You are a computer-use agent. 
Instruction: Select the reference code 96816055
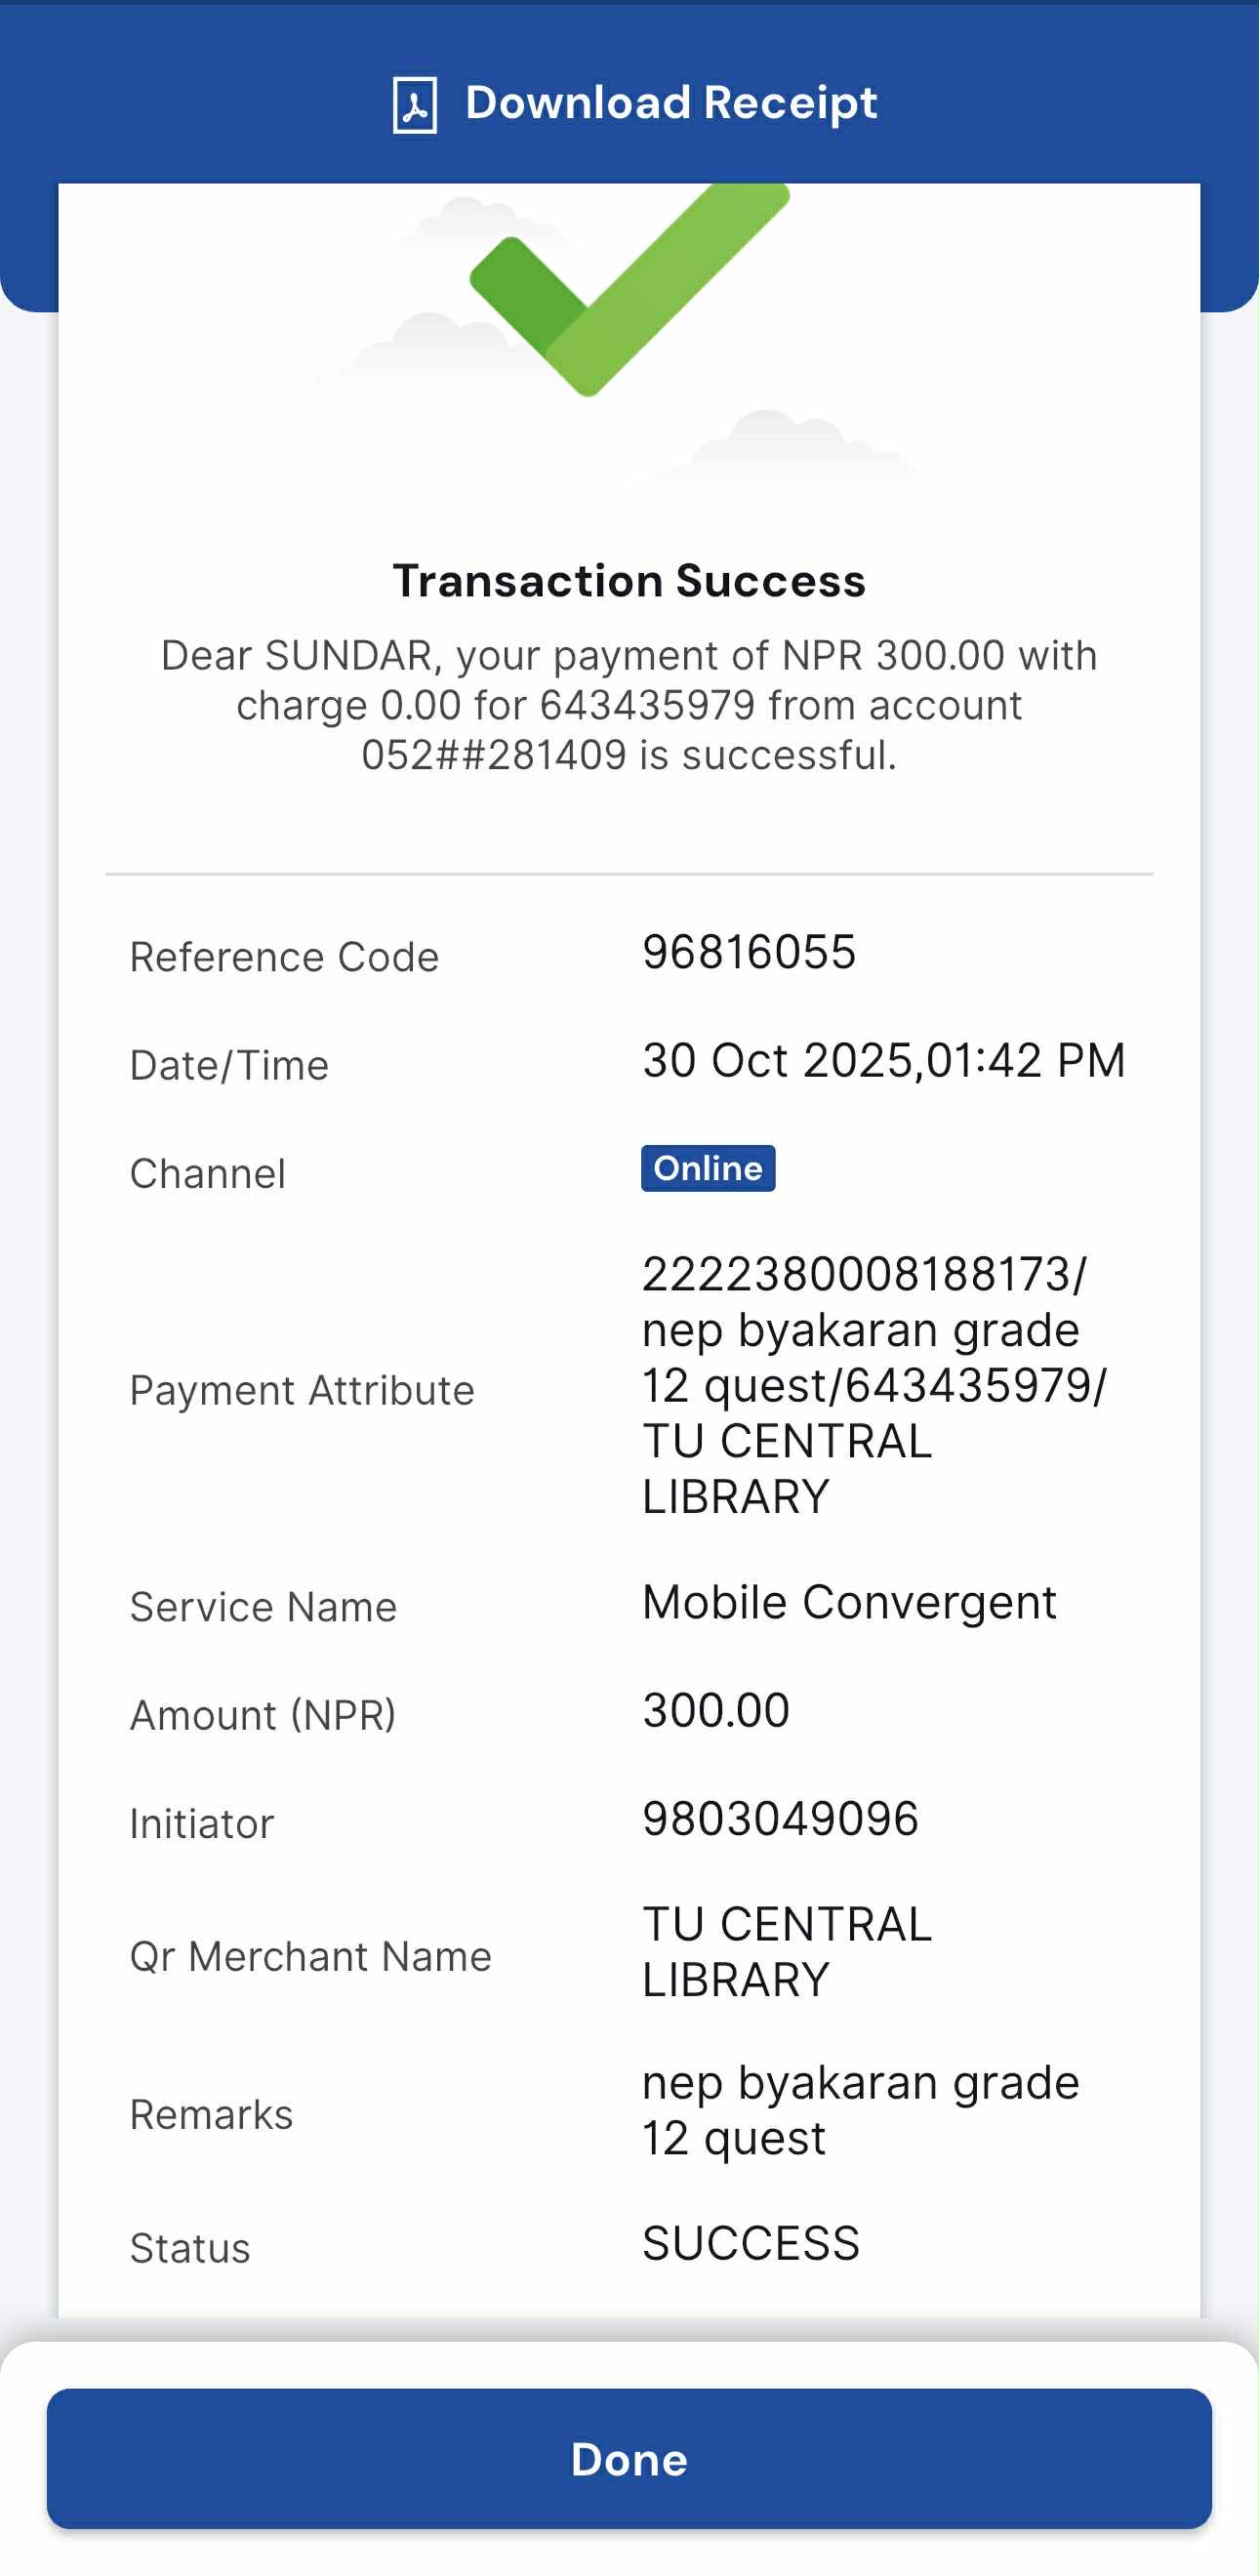748,952
